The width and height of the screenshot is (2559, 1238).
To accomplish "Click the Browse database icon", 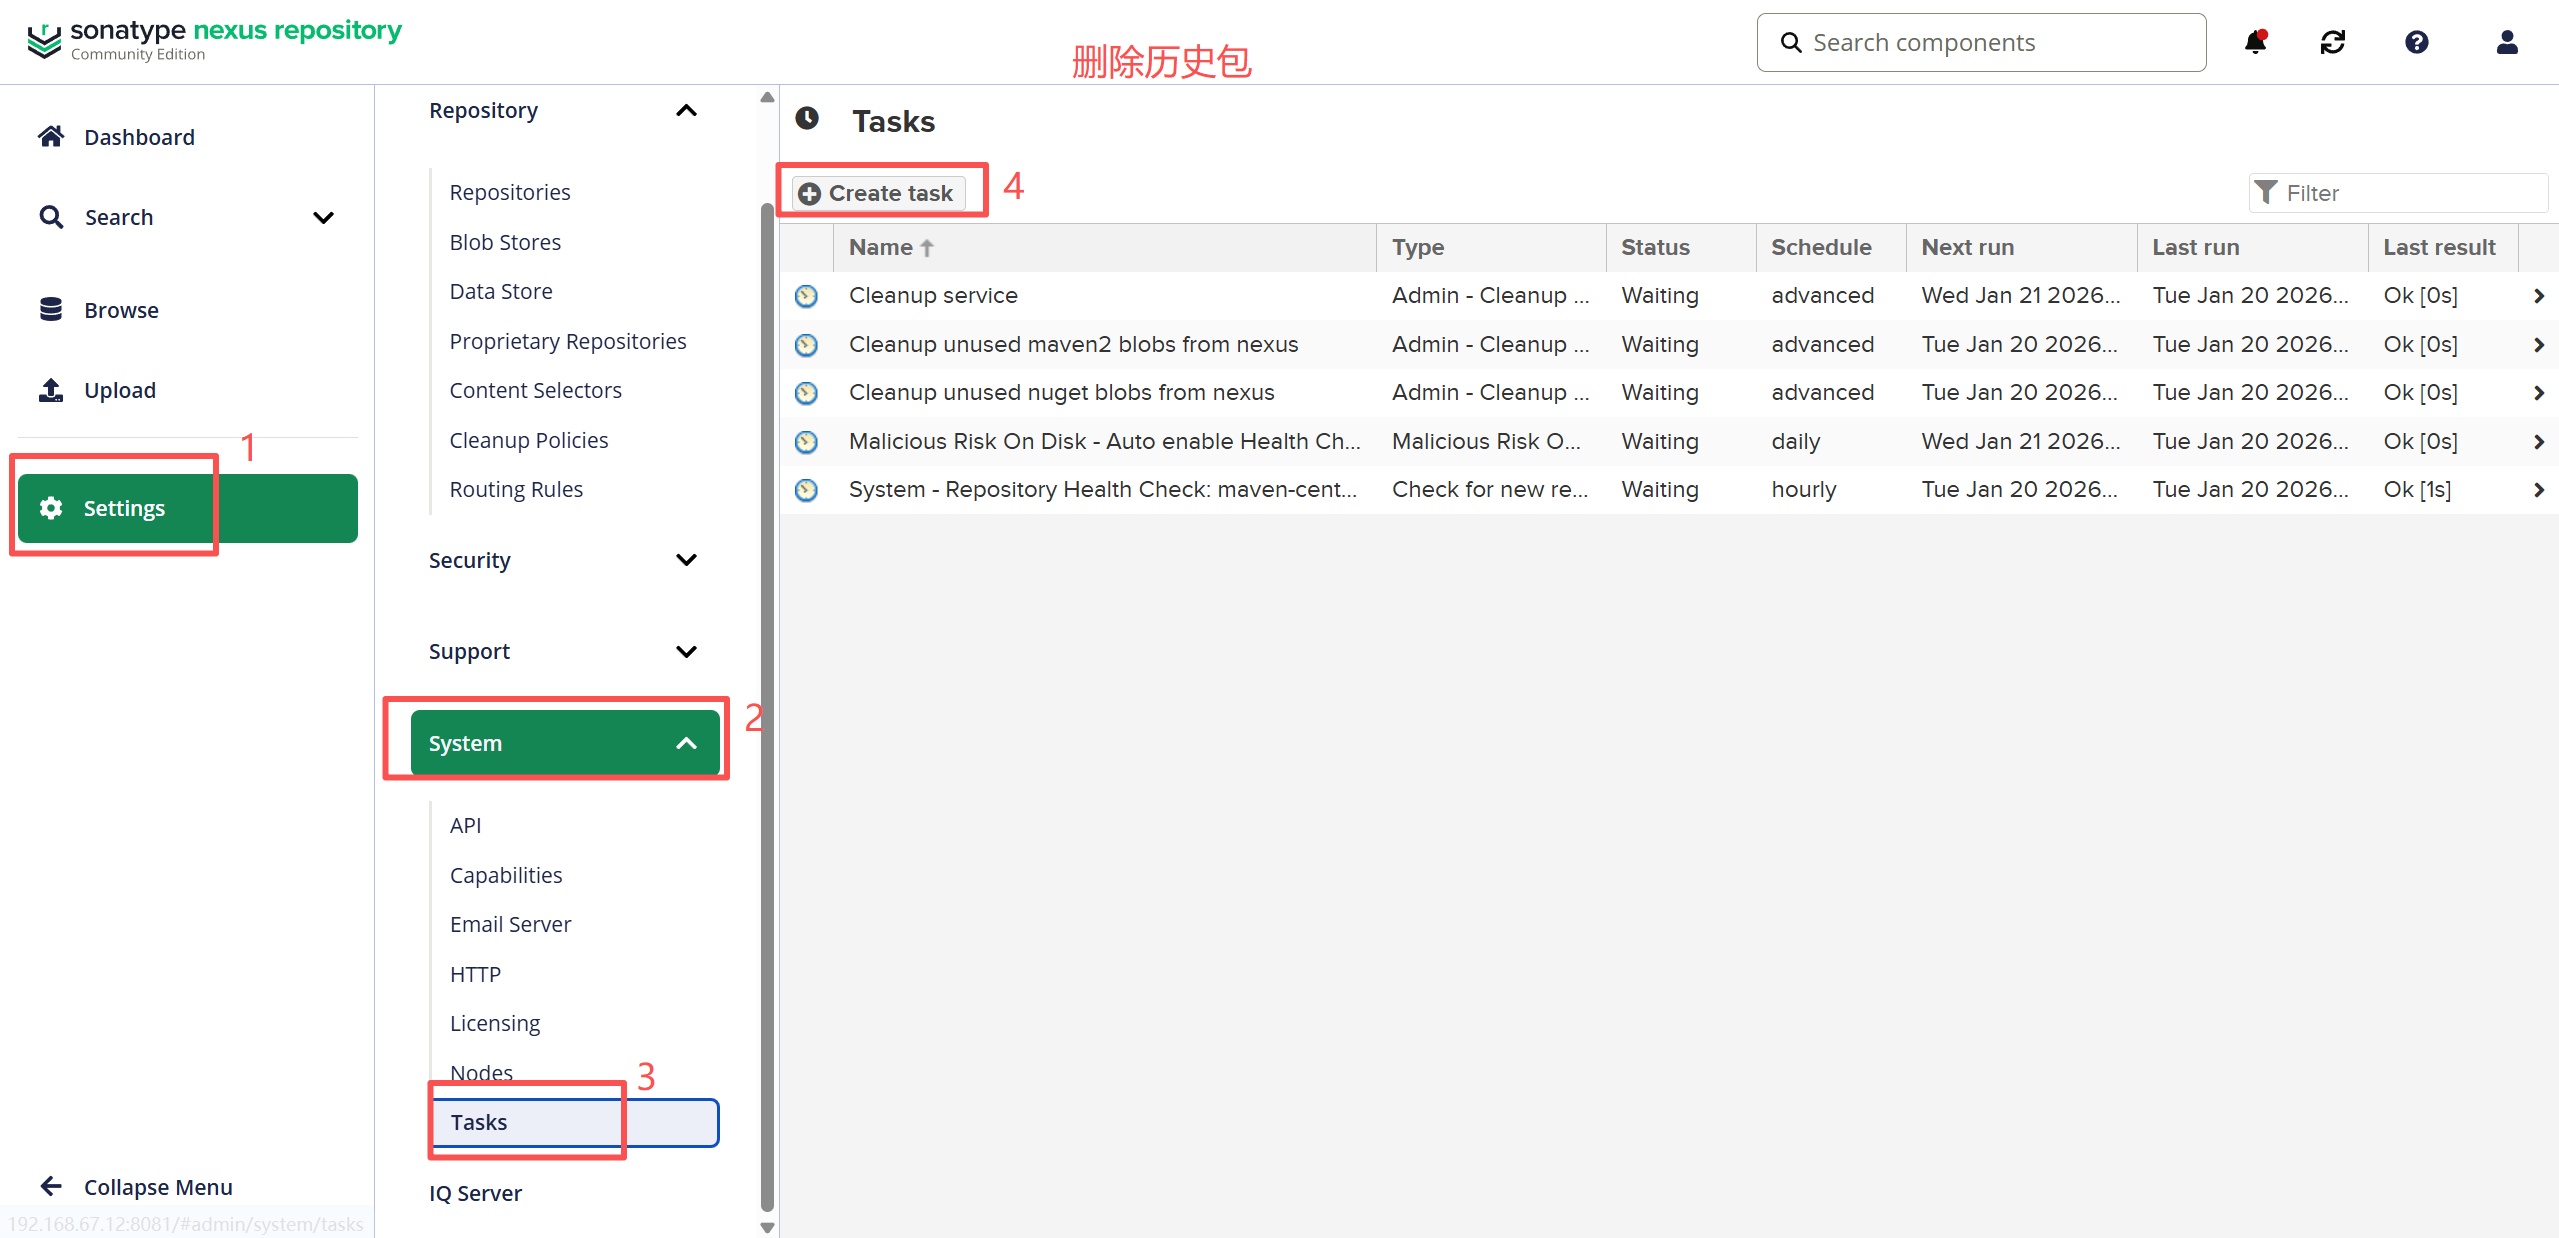I will (51, 310).
